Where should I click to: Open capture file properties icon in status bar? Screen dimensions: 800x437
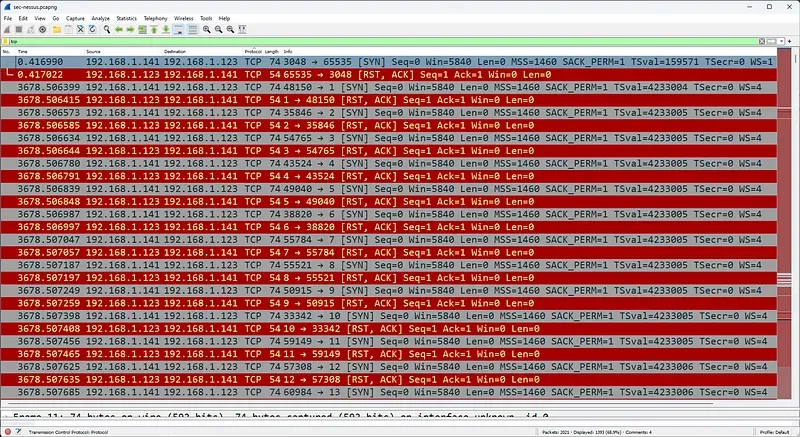pos(18,432)
